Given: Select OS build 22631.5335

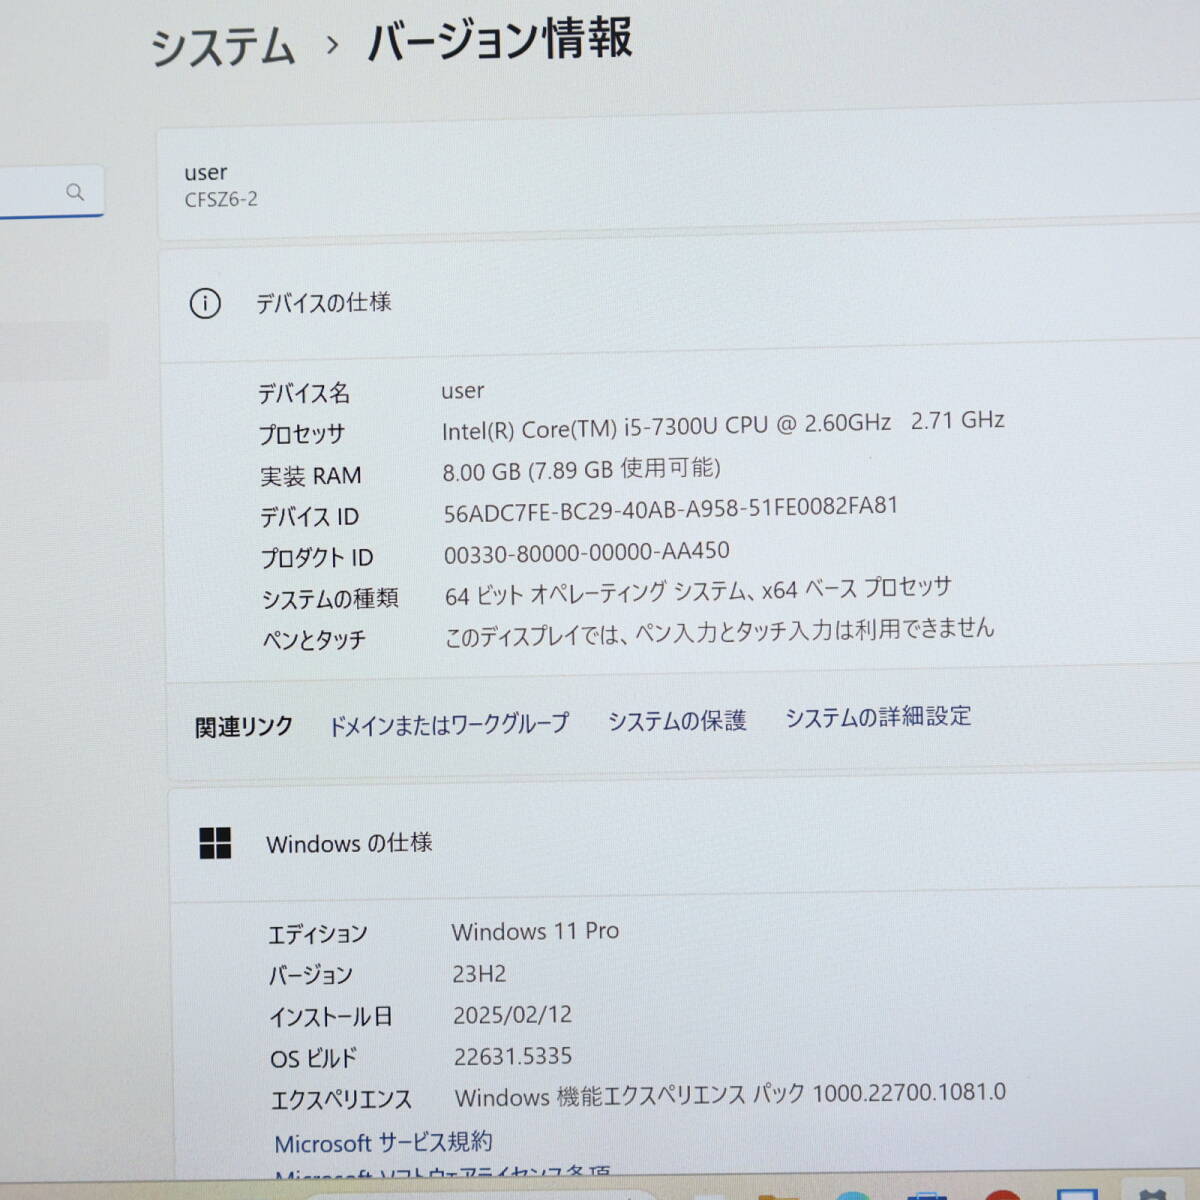Looking at the screenshot, I should [513, 1056].
